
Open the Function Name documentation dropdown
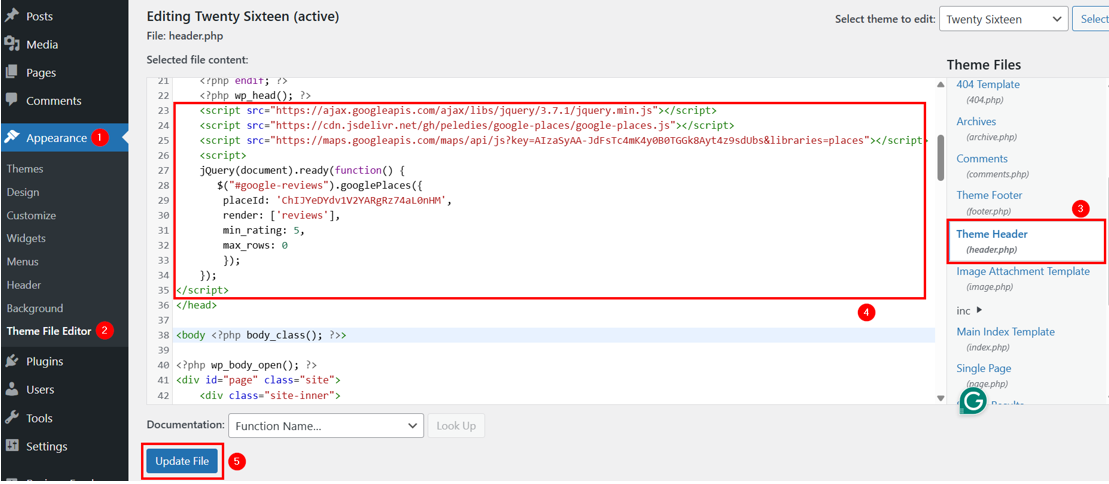click(x=326, y=426)
